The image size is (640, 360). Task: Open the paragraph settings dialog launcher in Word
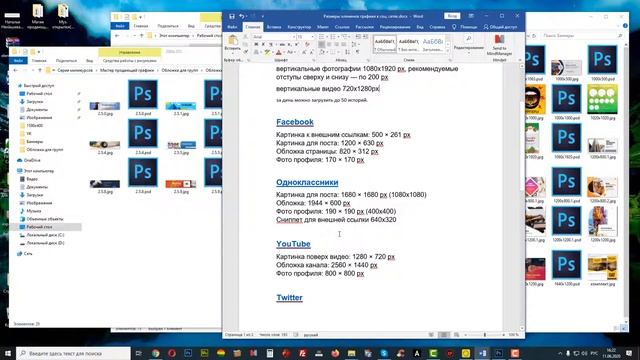[x=368, y=60]
